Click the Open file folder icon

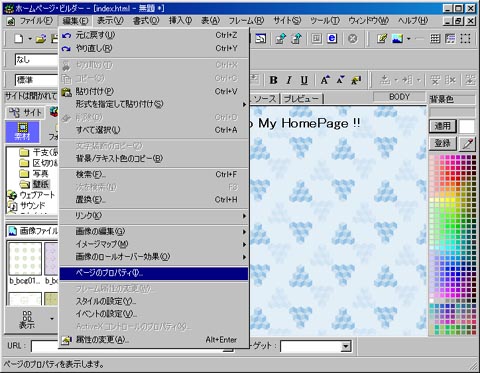pyautogui.click(x=40, y=39)
